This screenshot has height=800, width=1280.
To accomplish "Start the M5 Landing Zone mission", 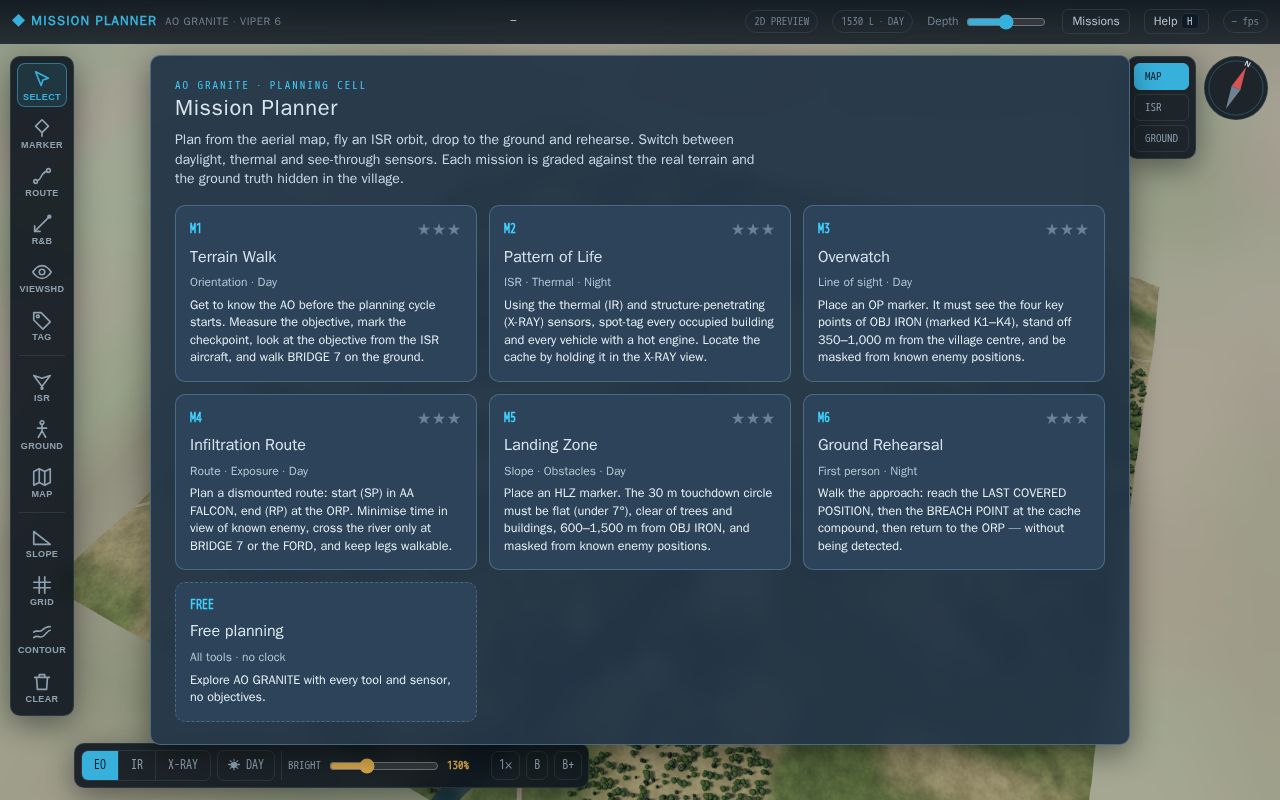I will tap(640, 482).
